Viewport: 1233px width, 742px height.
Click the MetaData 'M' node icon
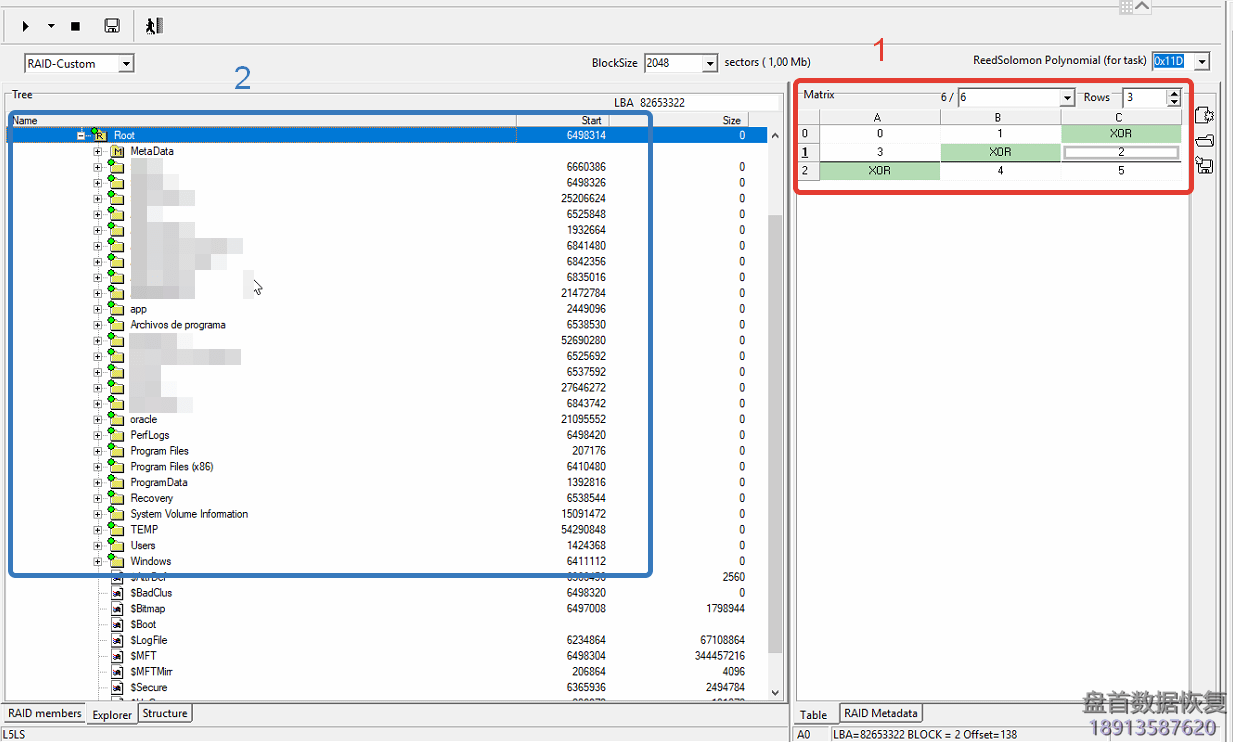click(x=119, y=150)
